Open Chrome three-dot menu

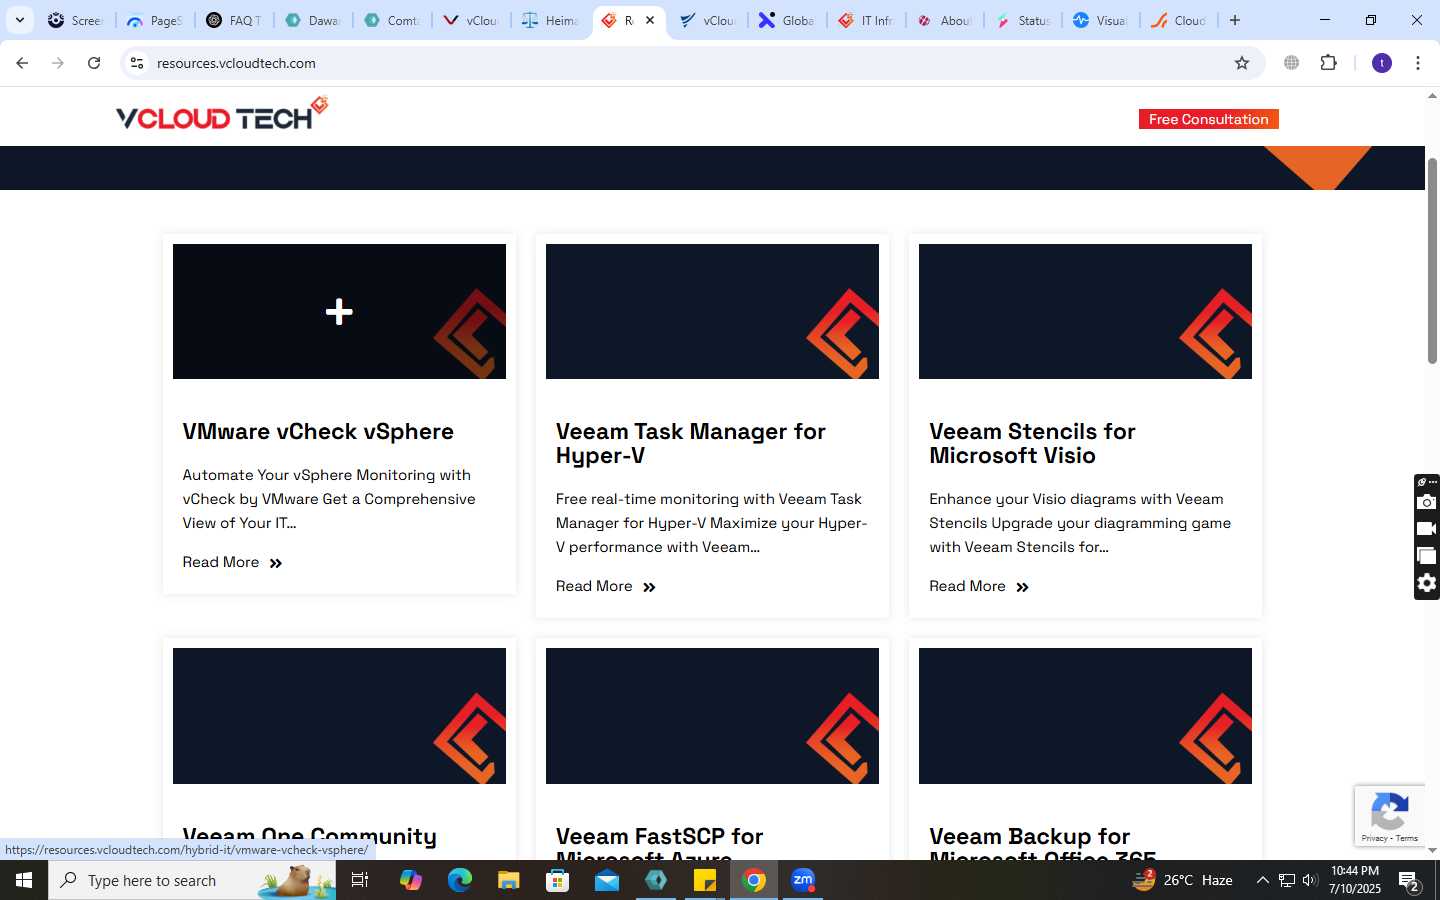1418,63
